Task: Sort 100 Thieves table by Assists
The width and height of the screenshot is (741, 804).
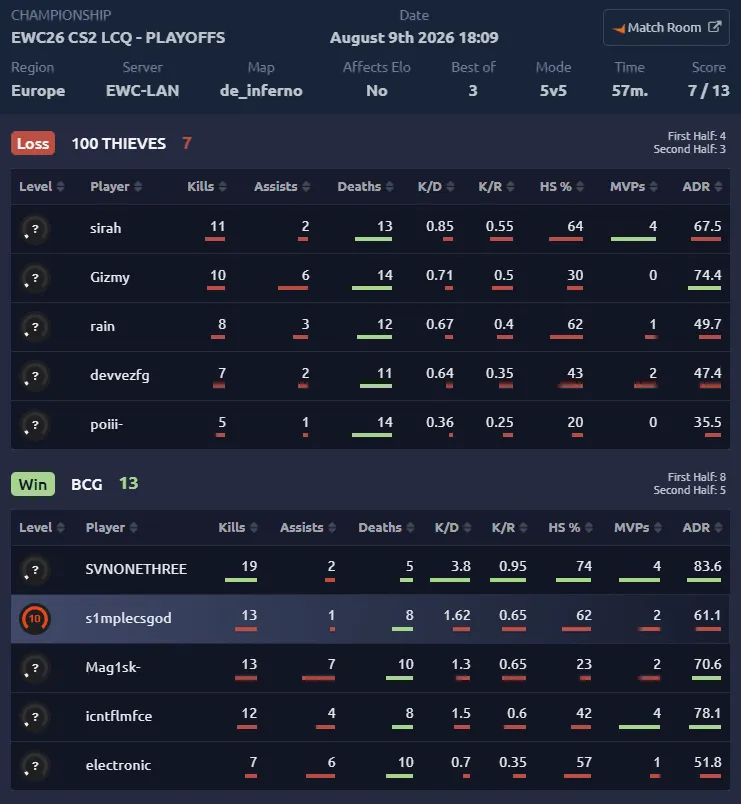Action: point(282,187)
